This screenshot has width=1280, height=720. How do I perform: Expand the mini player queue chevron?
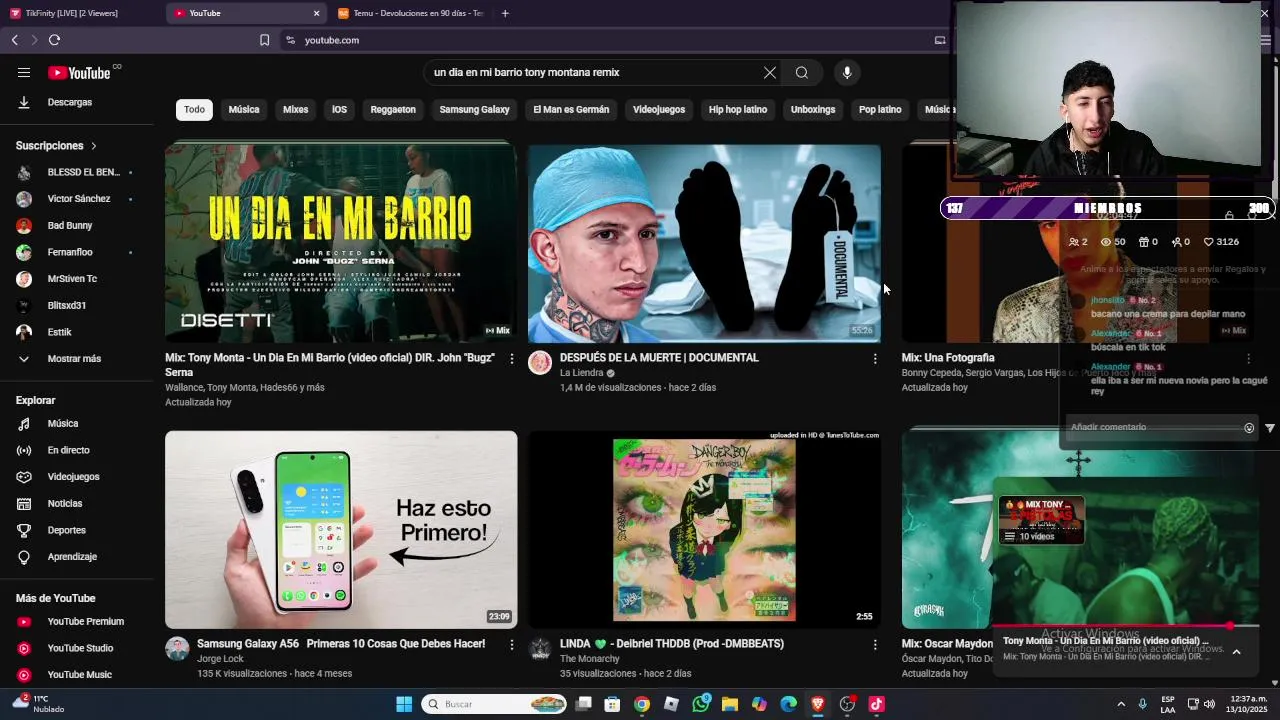tap(1236, 652)
